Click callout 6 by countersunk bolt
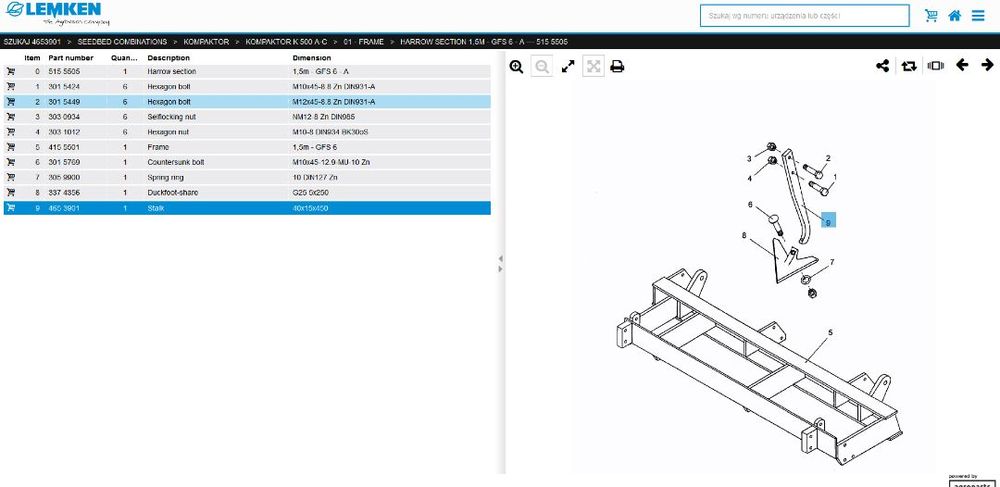 (x=750, y=205)
